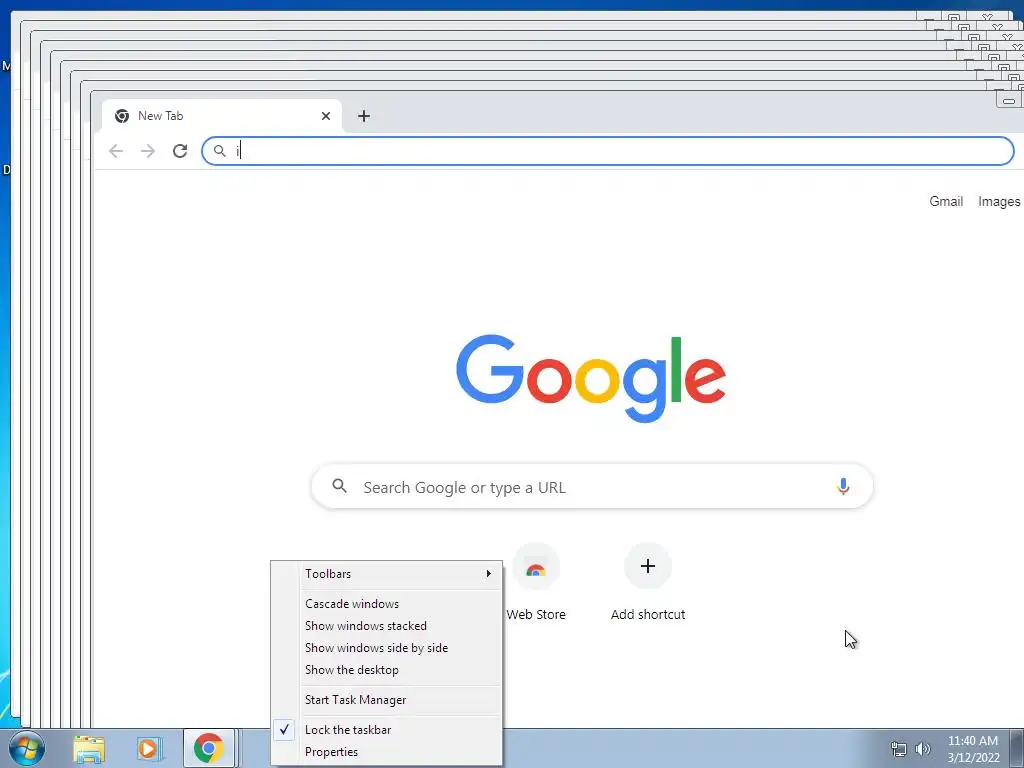The height and width of the screenshot is (768, 1024).
Task: Click the Chrome taskbar icon
Action: [x=209, y=748]
